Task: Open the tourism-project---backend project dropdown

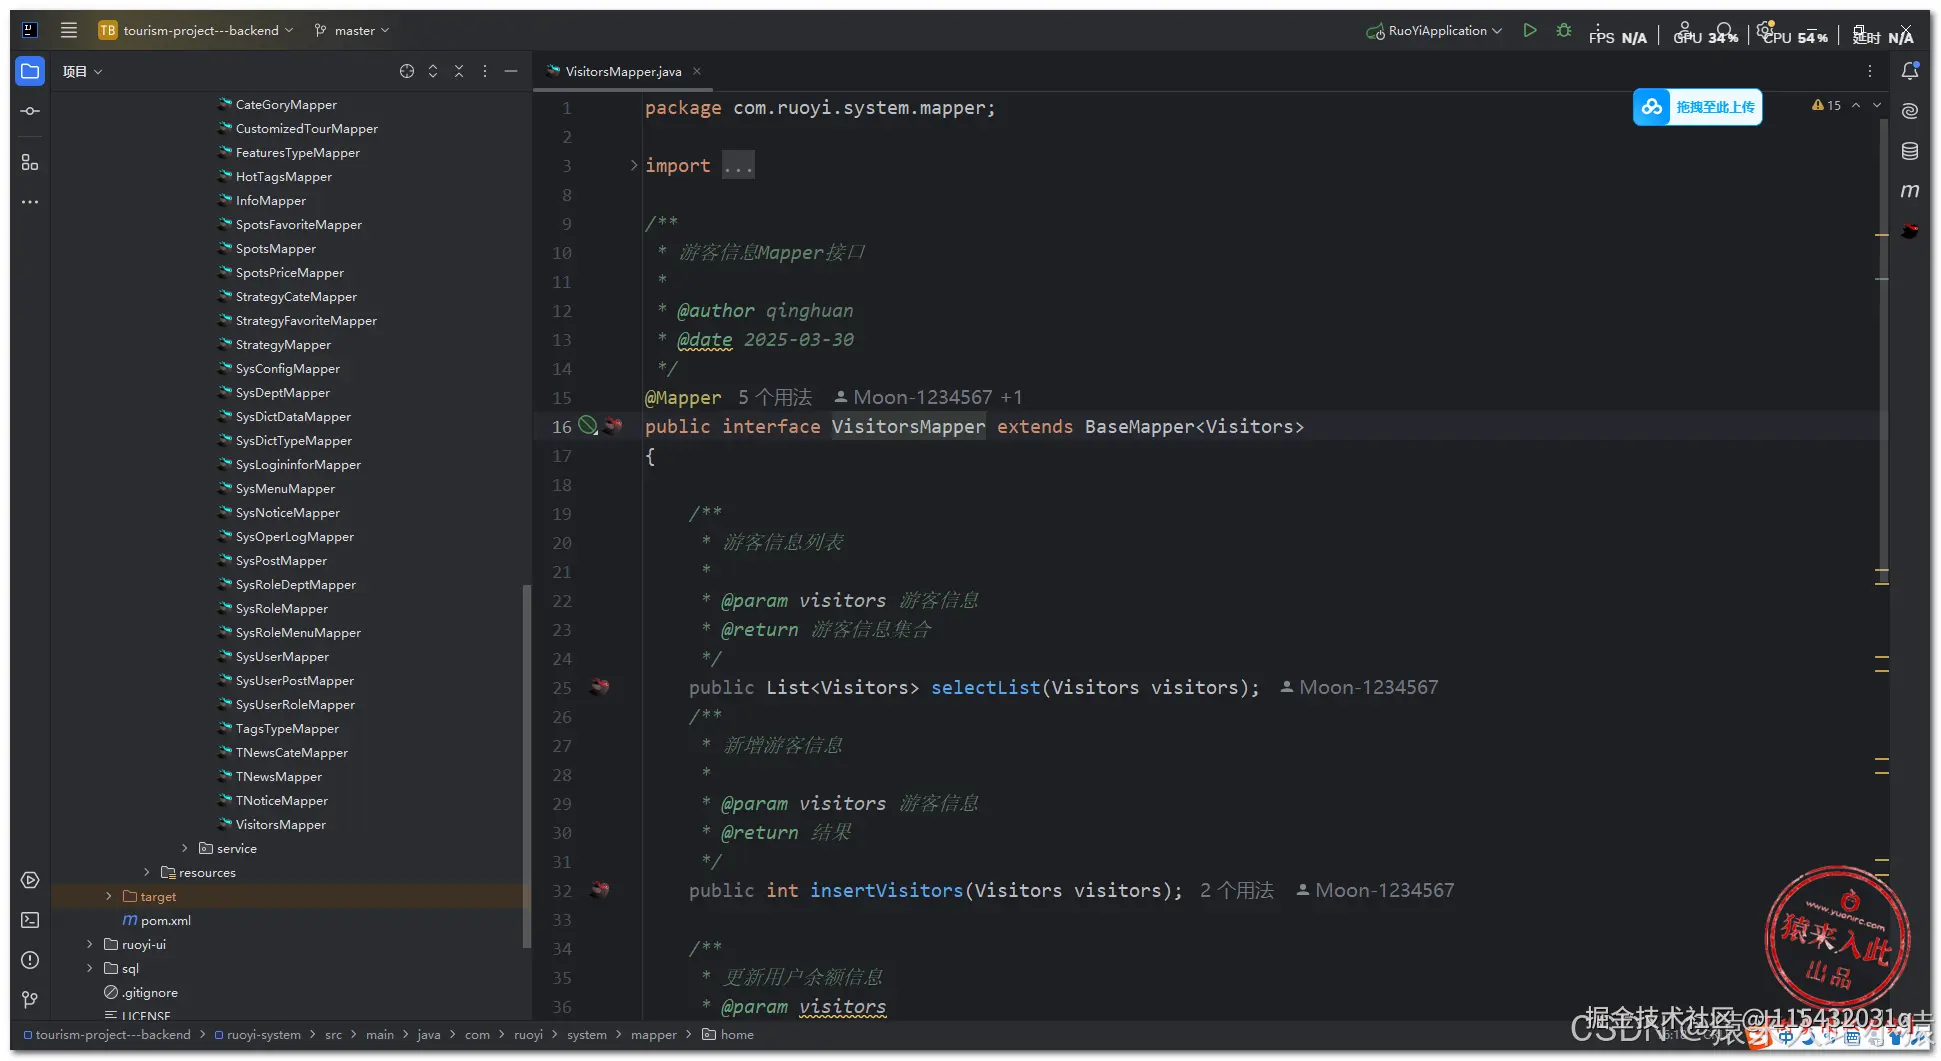Action: [x=196, y=30]
